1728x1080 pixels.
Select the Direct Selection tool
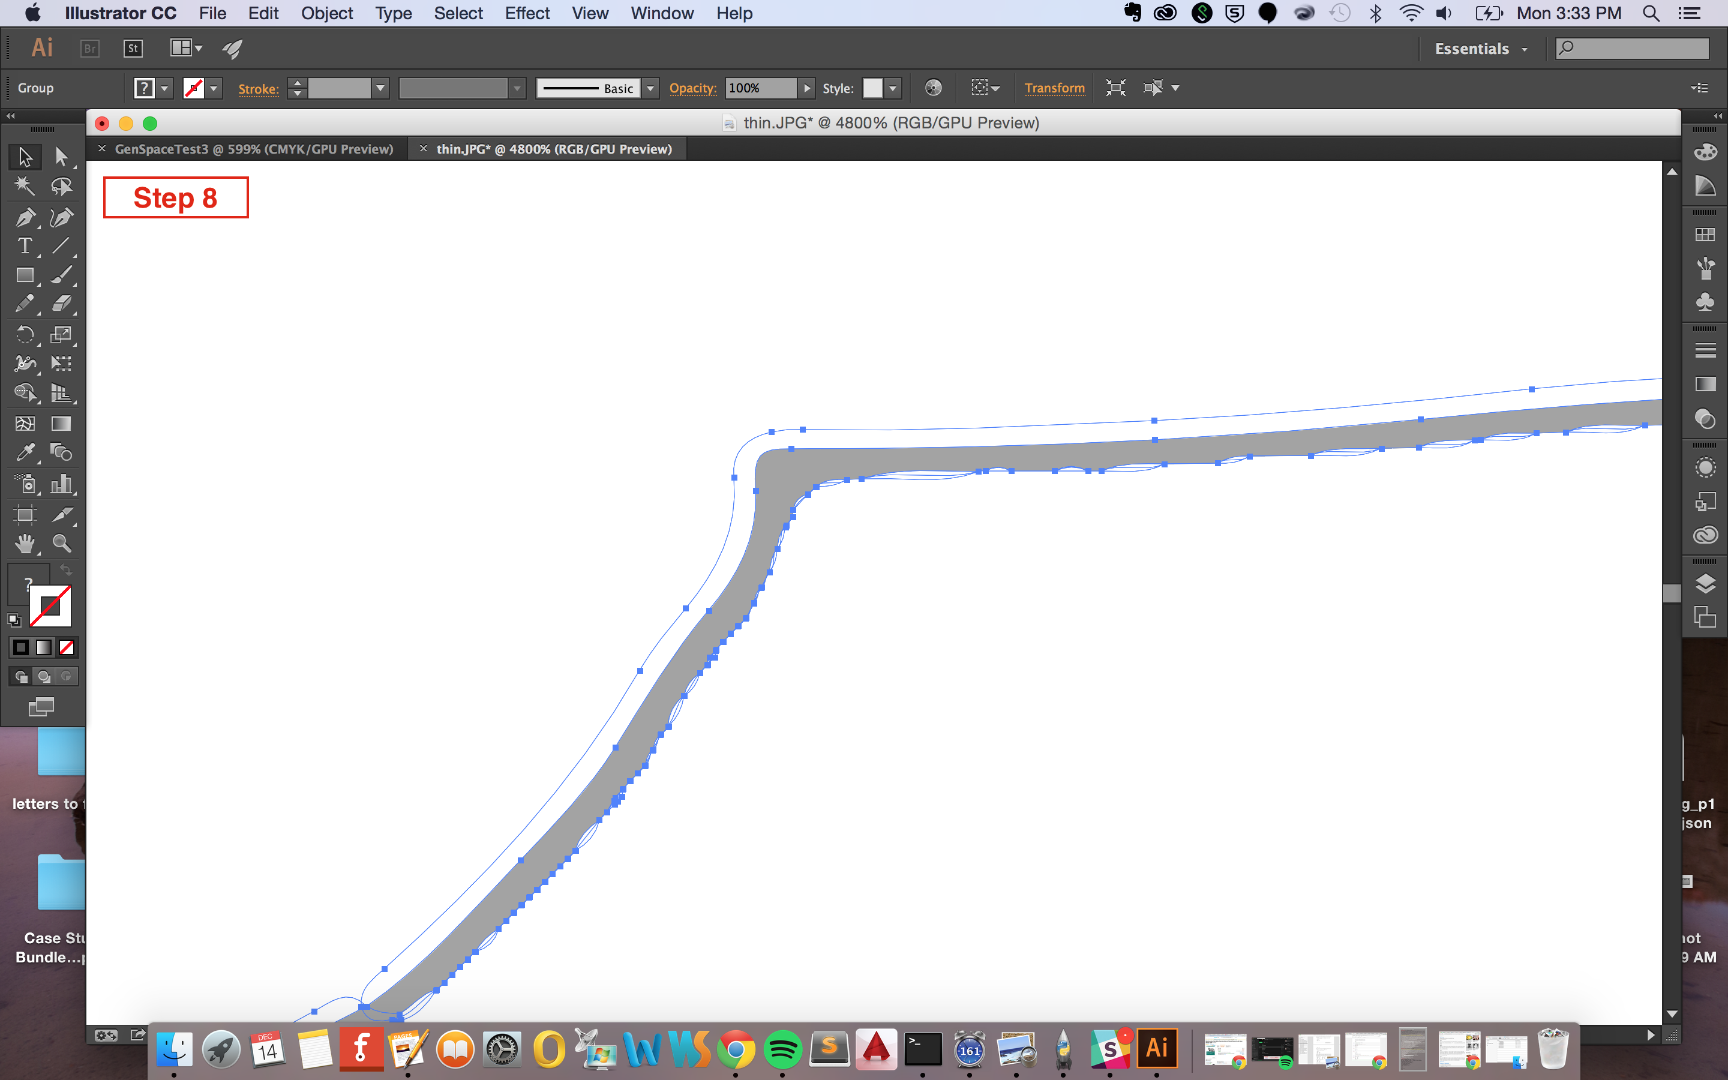[61, 157]
